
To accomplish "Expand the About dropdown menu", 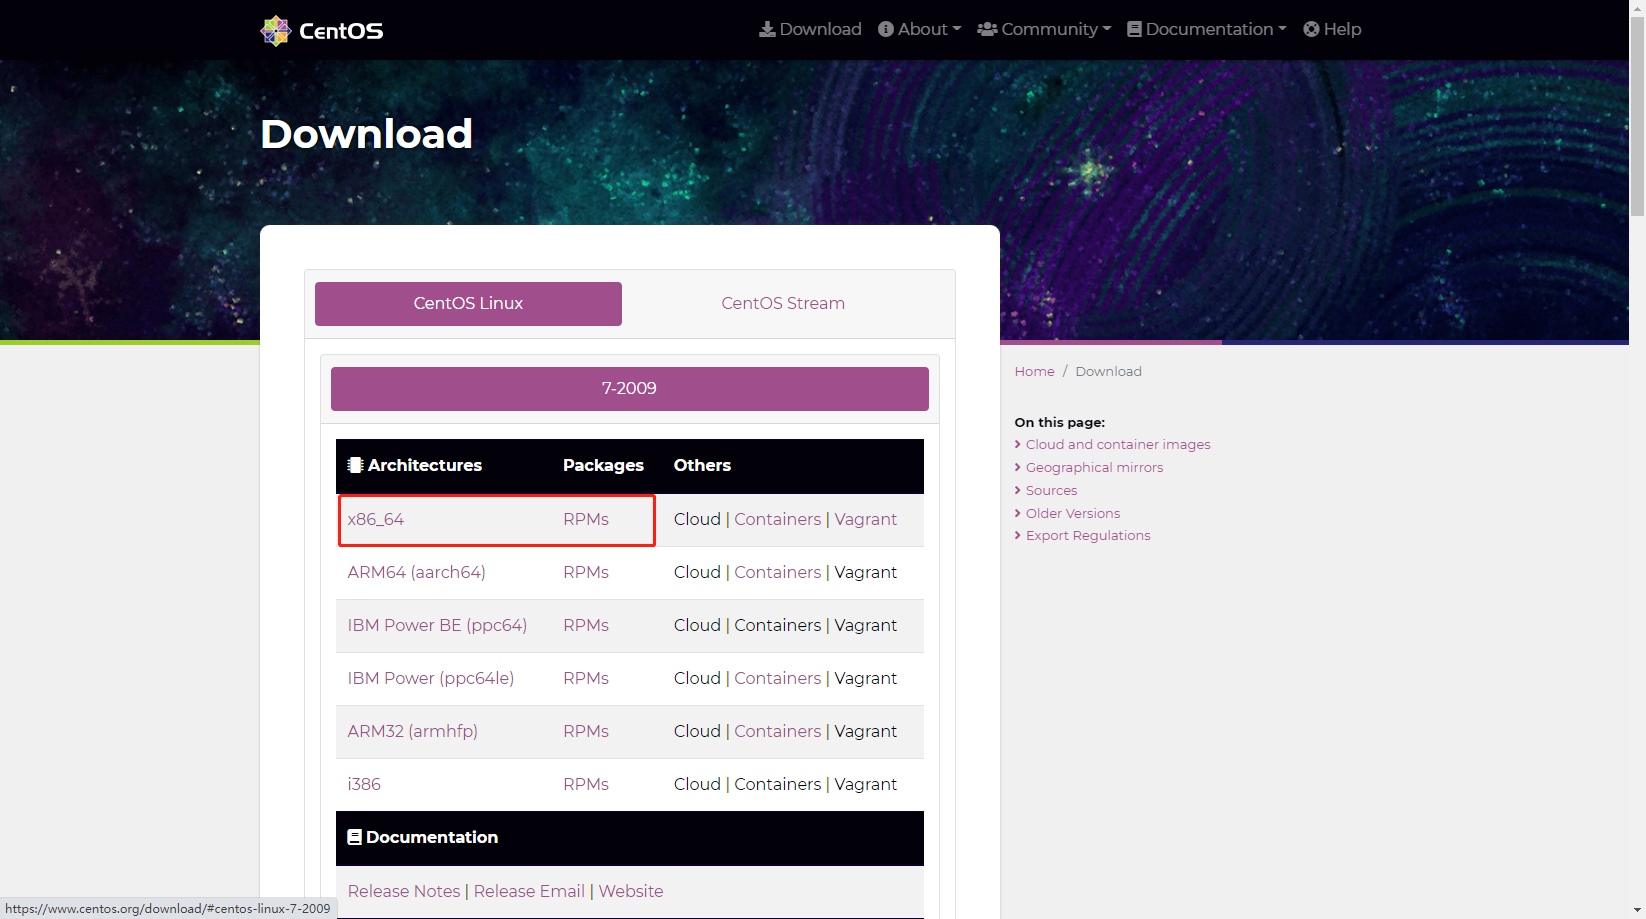I will click(x=919, y=29).
